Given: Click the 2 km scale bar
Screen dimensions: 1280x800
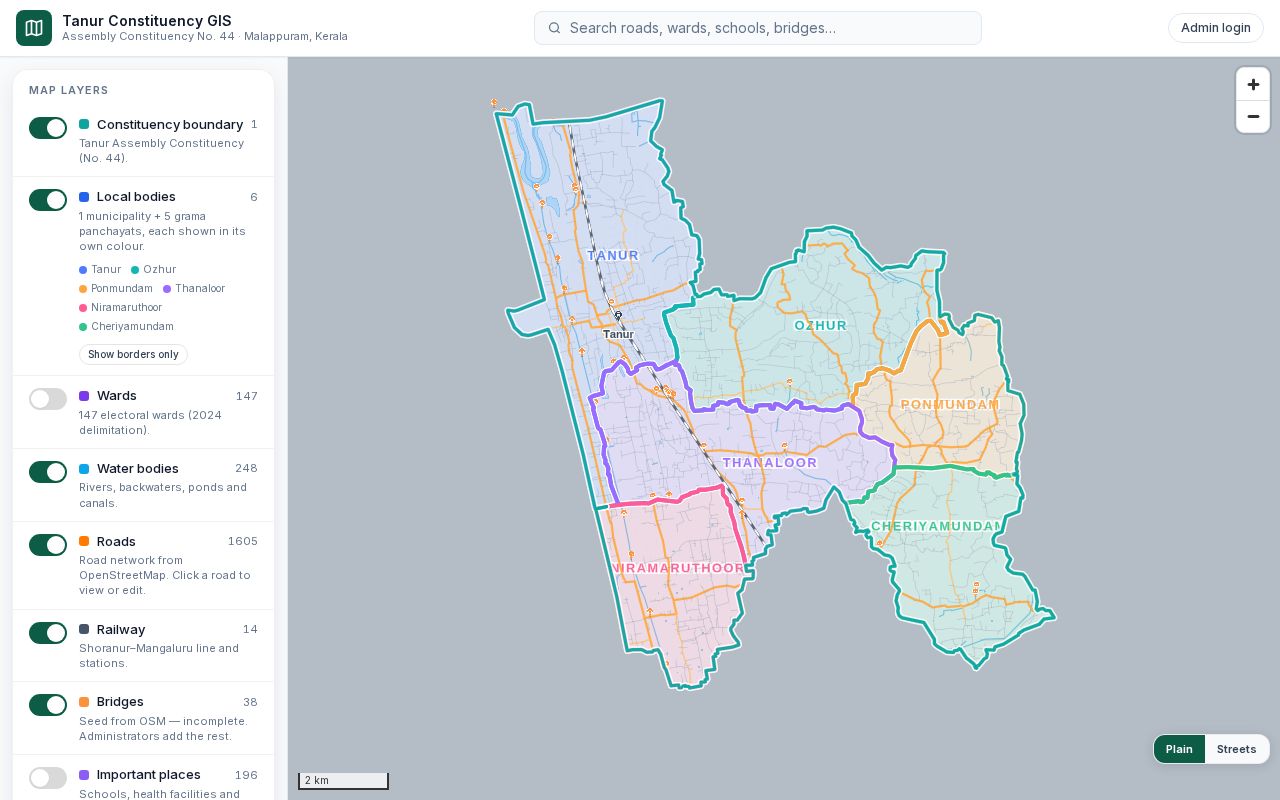Looking at the screenshot, I should tap(343, 781).
